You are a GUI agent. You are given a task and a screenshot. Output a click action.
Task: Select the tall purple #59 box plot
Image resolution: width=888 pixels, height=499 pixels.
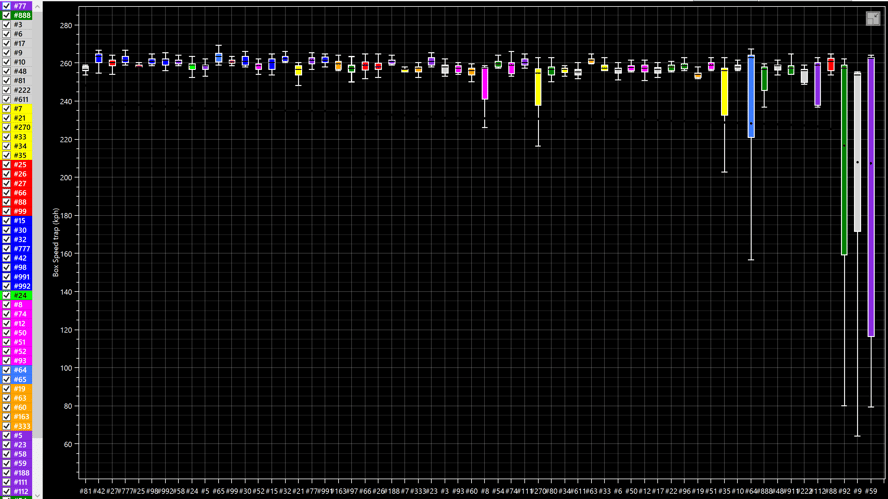click(871, 197)
